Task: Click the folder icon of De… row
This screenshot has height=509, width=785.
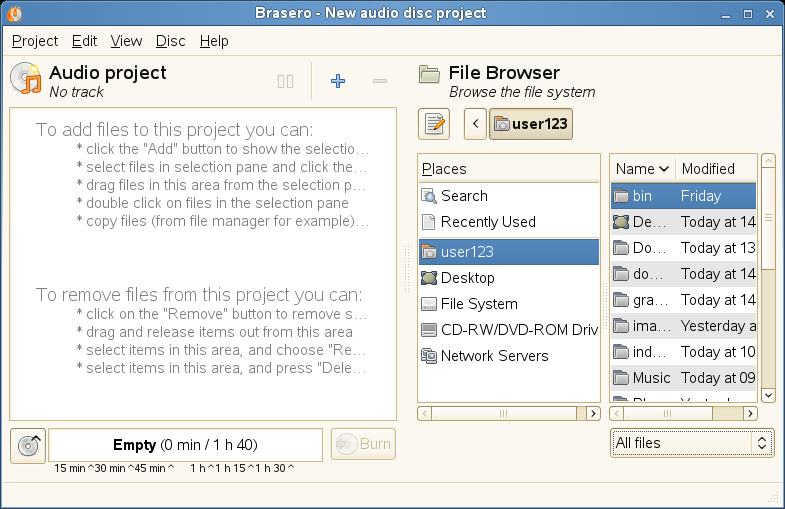Action: (x=621, y=222)
